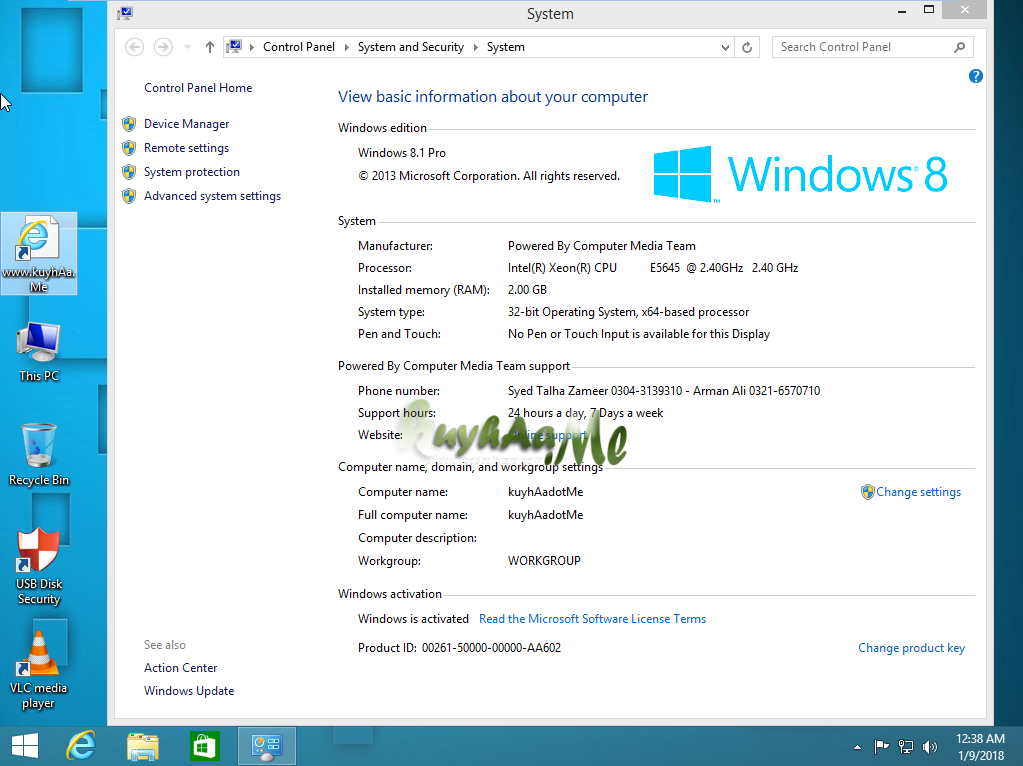
Task: Click the shield icon beside Change settings
Action: (x=867, y=492)
